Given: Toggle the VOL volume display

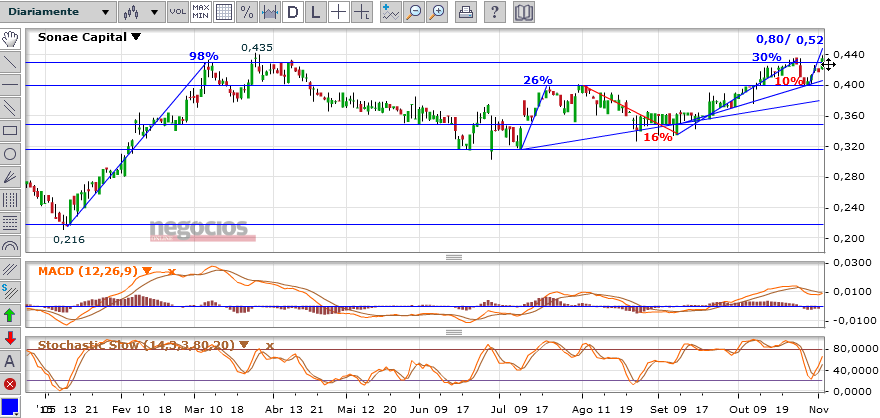Looking at the screenshot, I should pos(178,12).
